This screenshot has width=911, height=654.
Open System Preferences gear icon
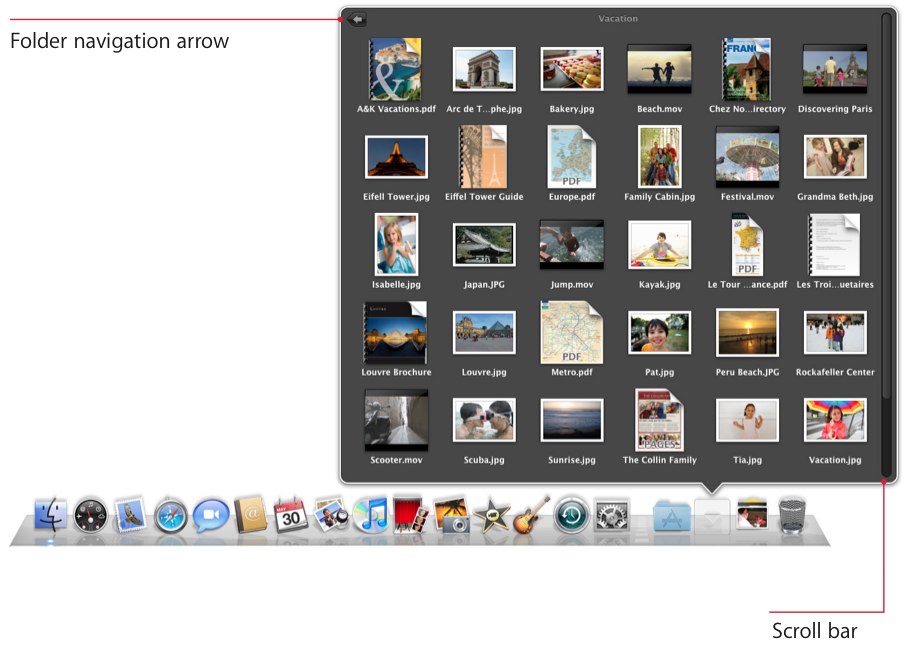pos(611,516)
